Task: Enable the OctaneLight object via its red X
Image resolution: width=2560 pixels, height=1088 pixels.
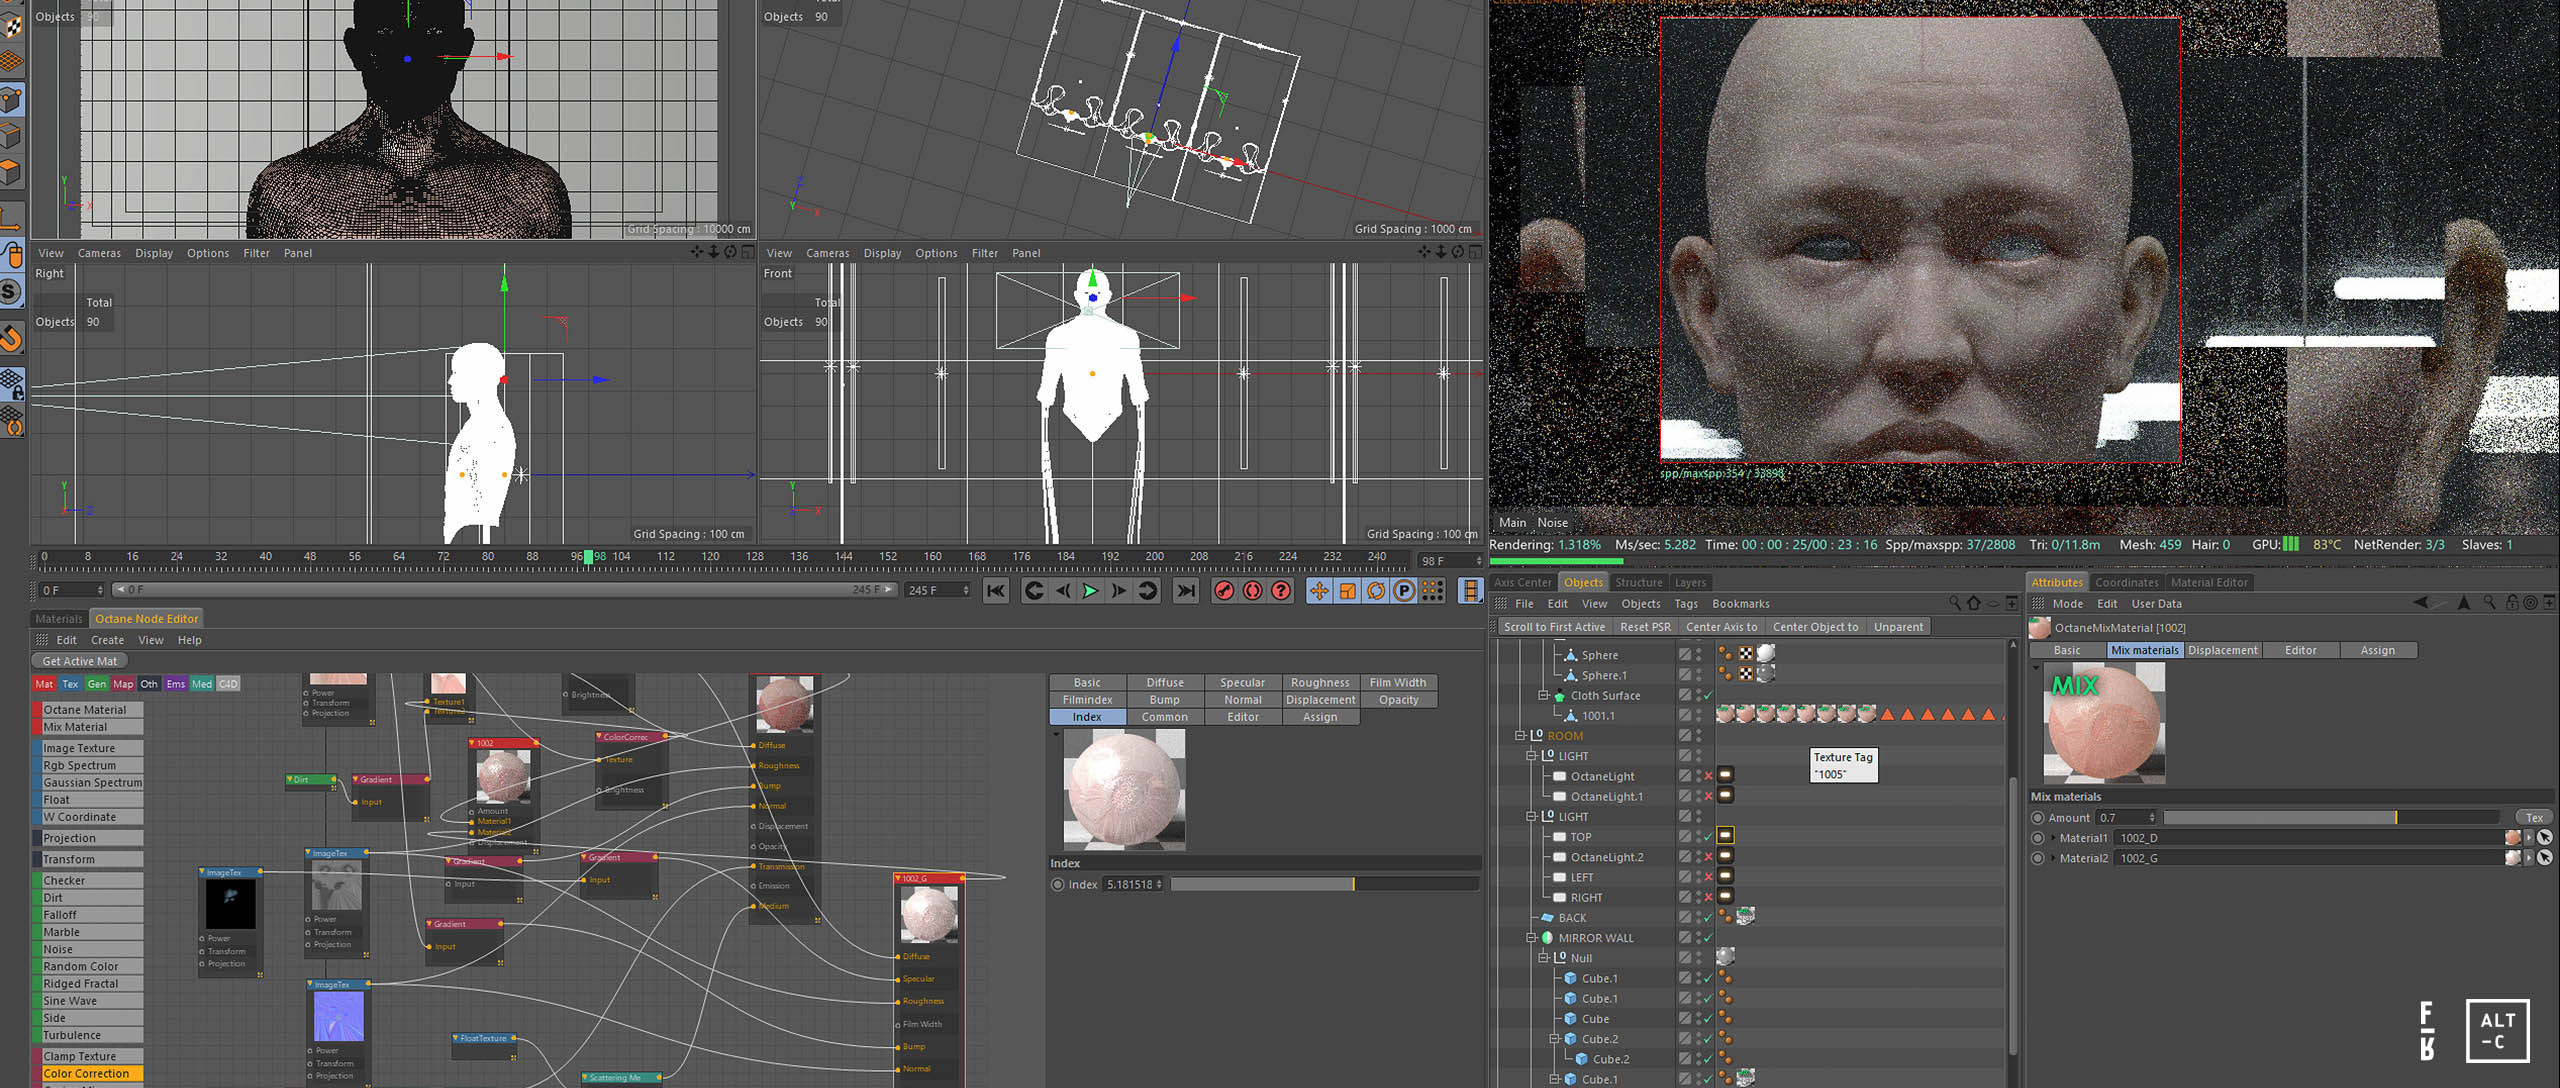Action: click(x=1708, y=776)
